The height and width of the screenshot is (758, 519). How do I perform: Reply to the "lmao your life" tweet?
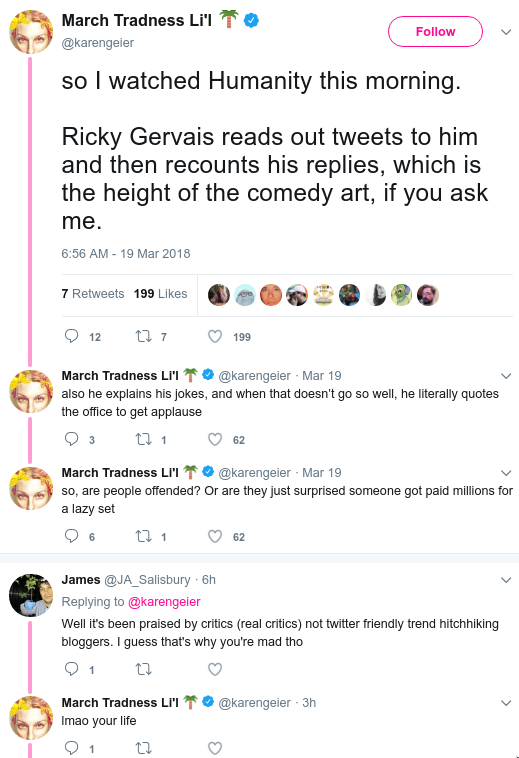tap(72, 748)
